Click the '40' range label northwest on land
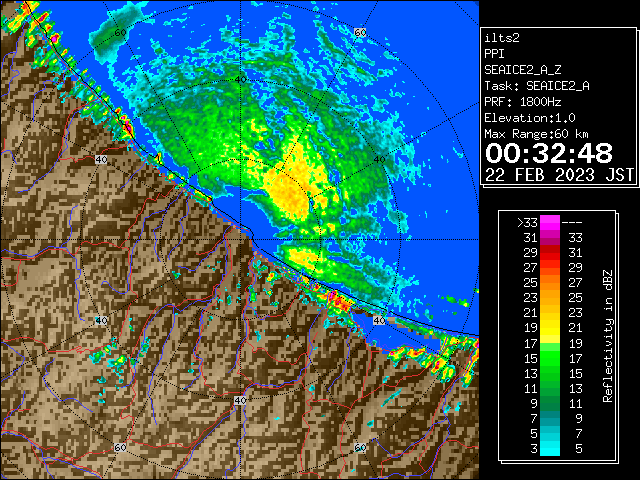The image size is (640, 480). tap(101, 159)
